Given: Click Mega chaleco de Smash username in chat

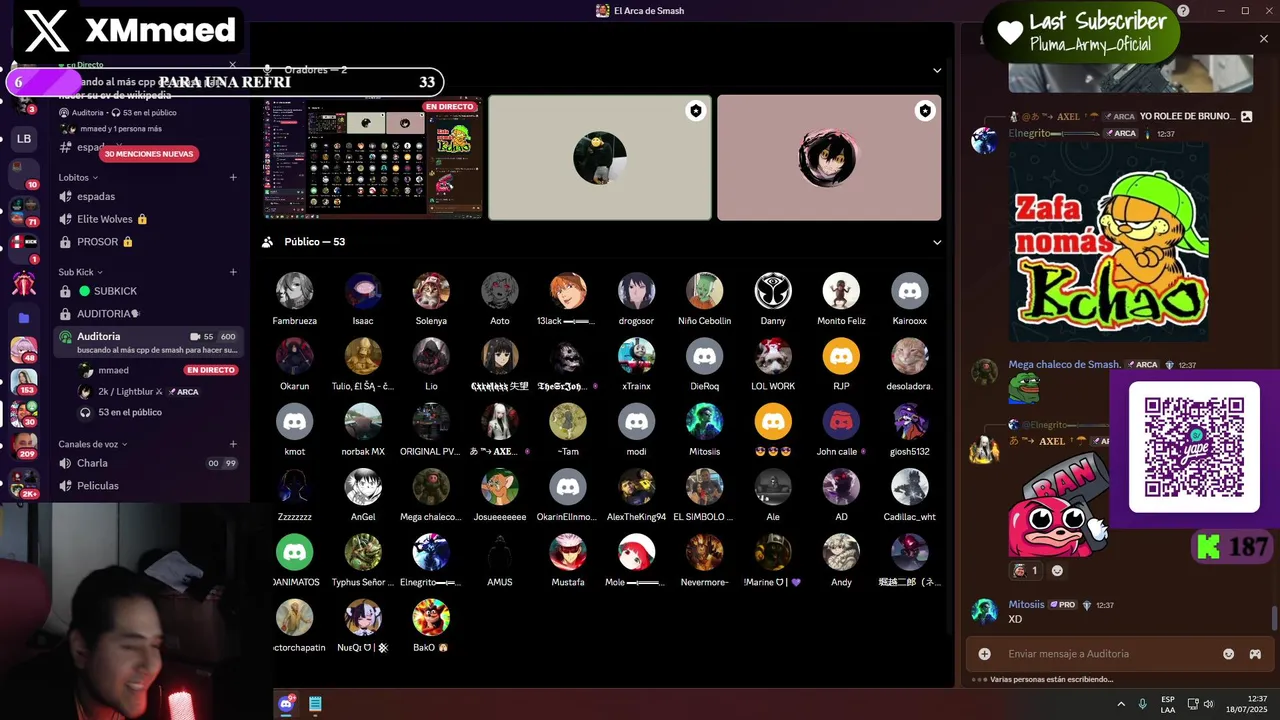Looking at the screenshot, I should [x=1064, y=365].
